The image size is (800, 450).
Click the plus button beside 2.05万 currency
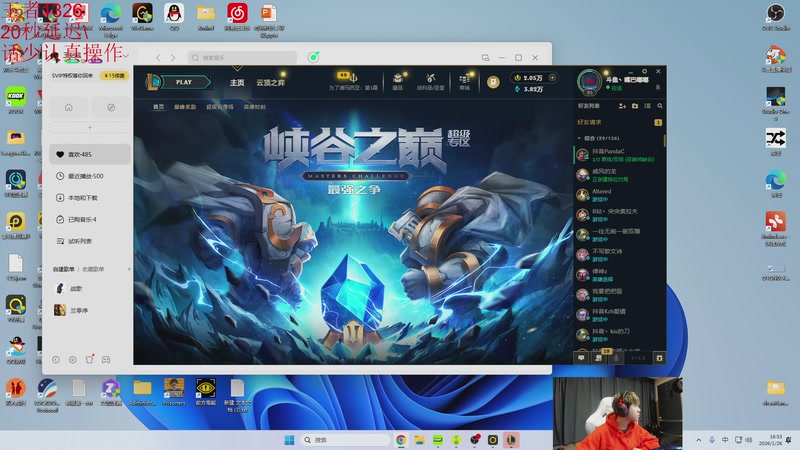point(552,78)
